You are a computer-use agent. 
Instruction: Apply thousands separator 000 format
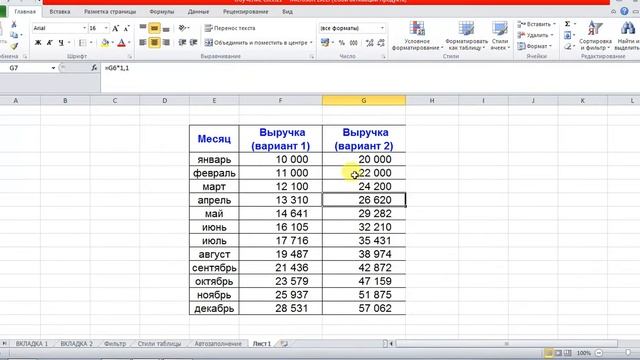tap(353, 42)
